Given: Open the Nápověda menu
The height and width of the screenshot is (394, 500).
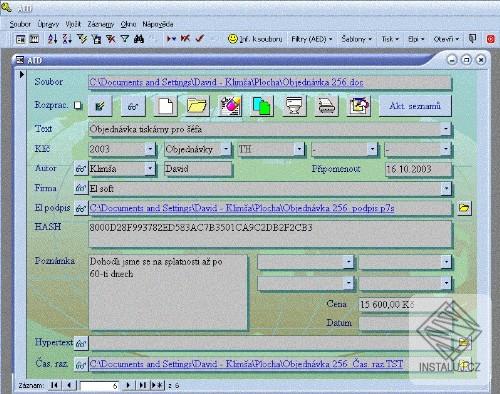Looking at the screenshot, I should click(158, 24).
